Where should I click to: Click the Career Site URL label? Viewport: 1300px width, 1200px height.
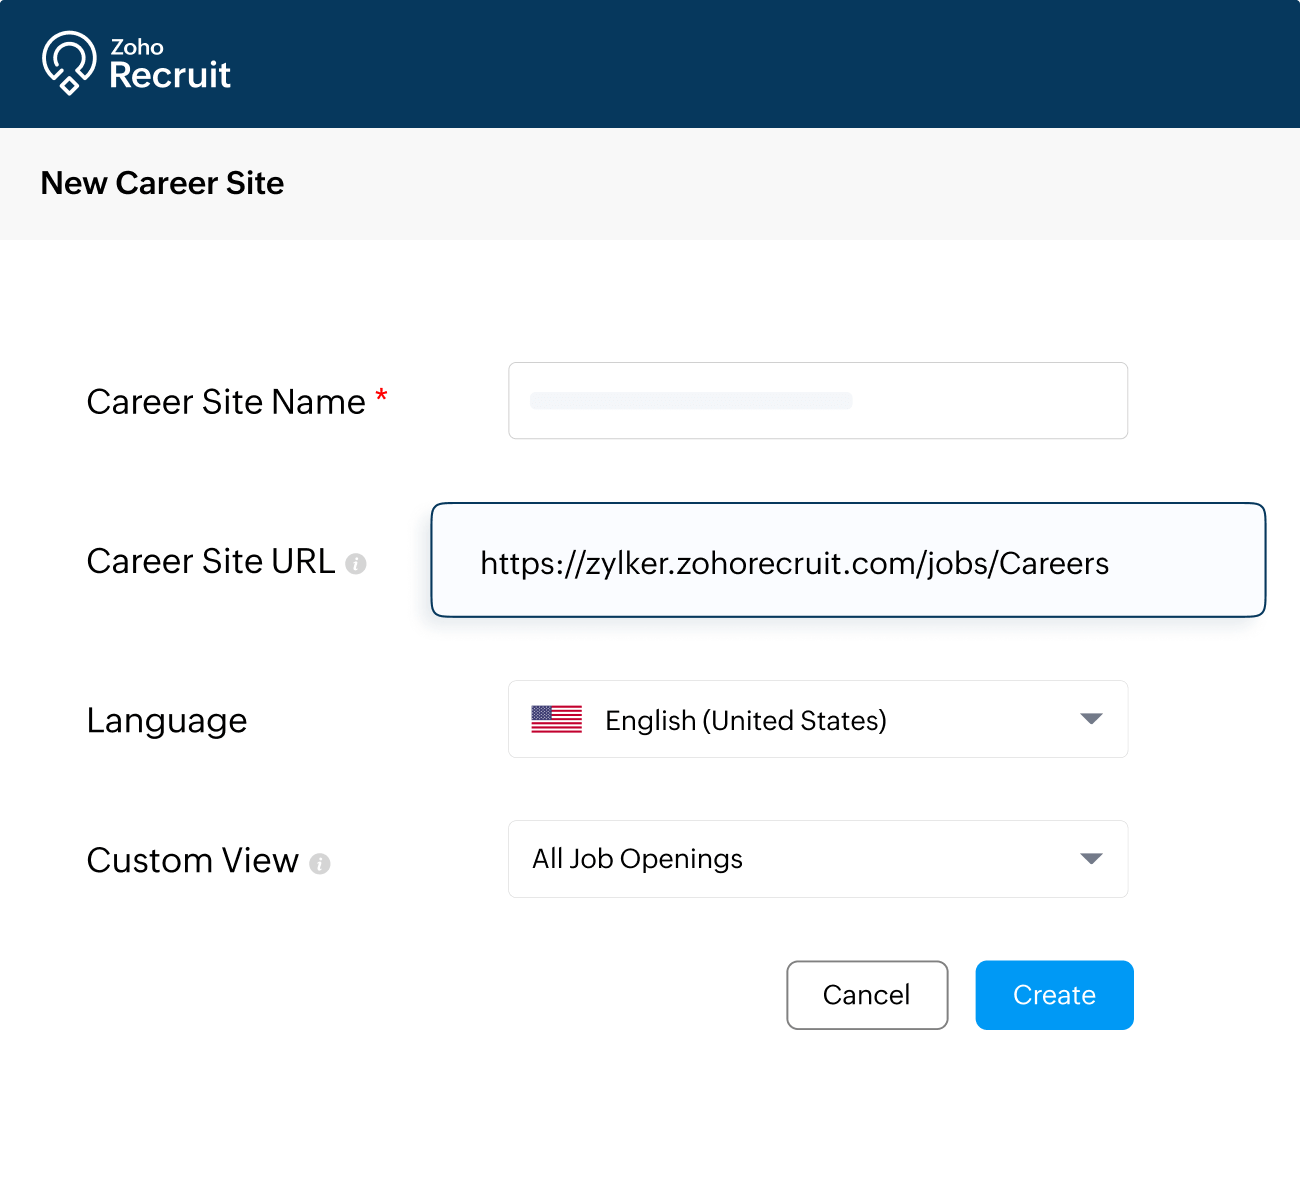click(211, 561)
